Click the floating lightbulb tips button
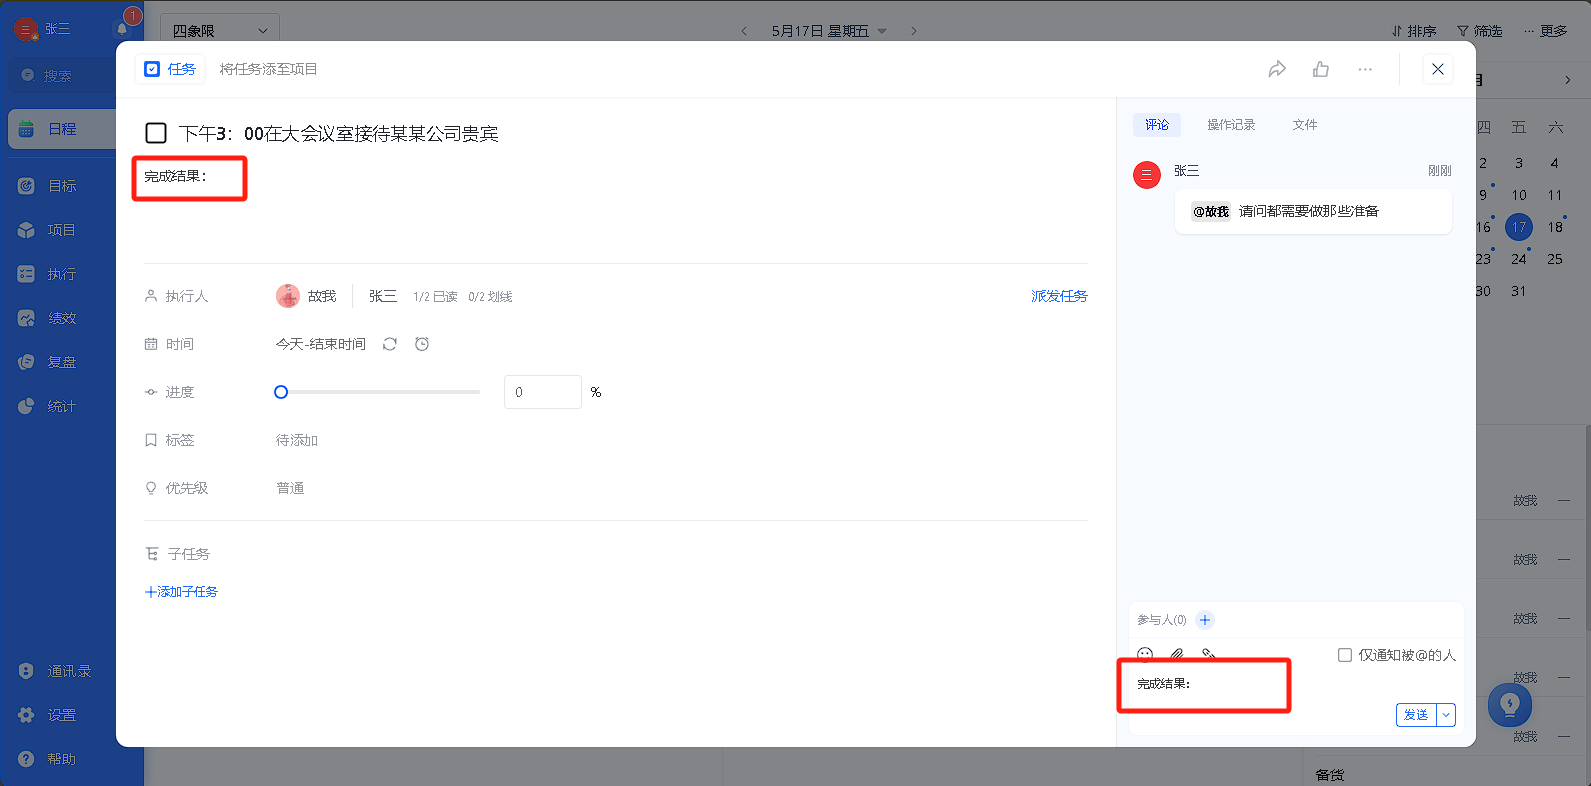1591x786 pixels. coord(1510,705)
